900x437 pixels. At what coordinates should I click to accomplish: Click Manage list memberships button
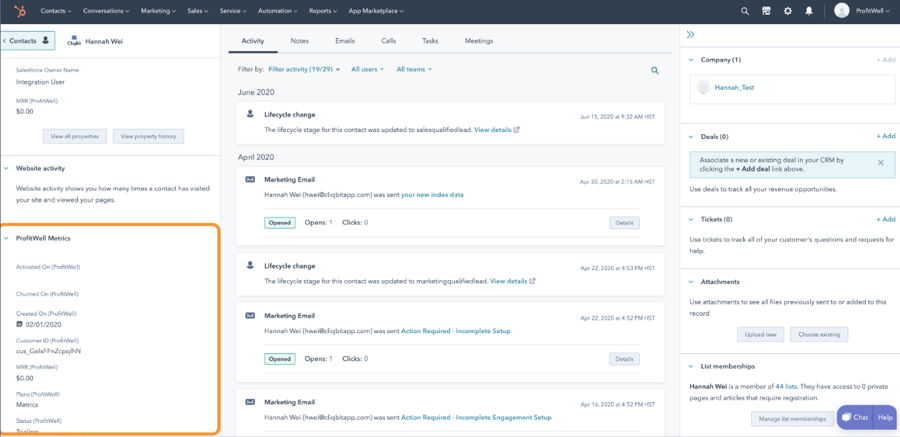[792, 419]
